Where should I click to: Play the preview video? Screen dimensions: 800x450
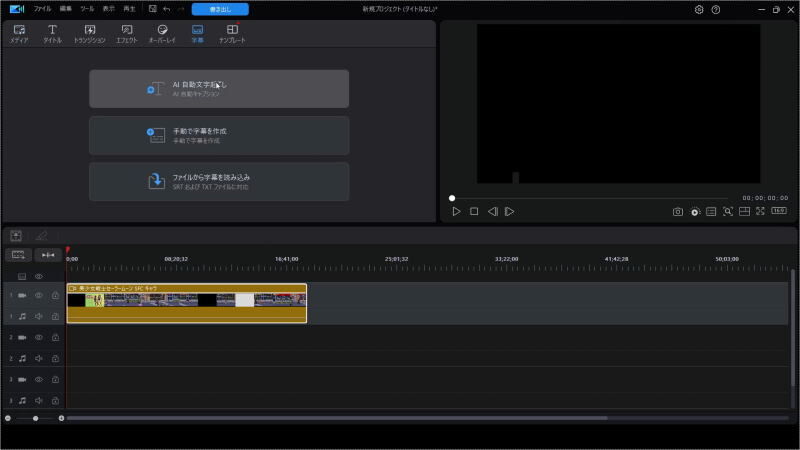click(x=457, y=211)
